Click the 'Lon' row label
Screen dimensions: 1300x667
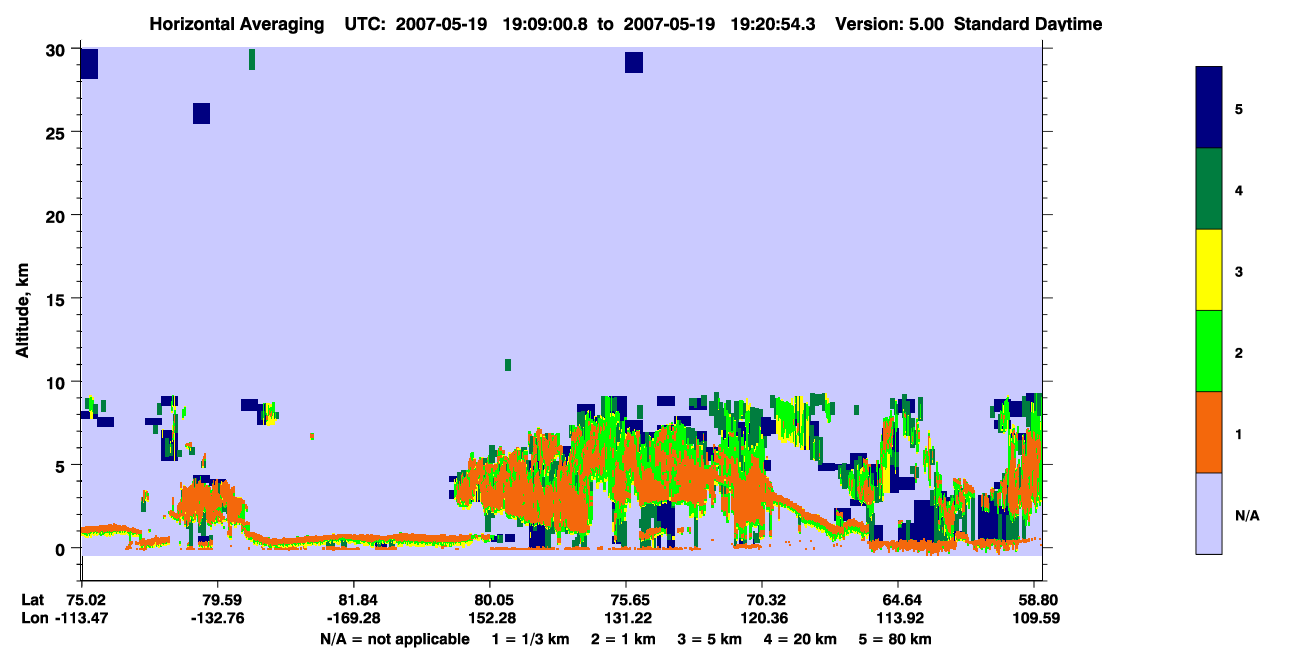[34, 618]
